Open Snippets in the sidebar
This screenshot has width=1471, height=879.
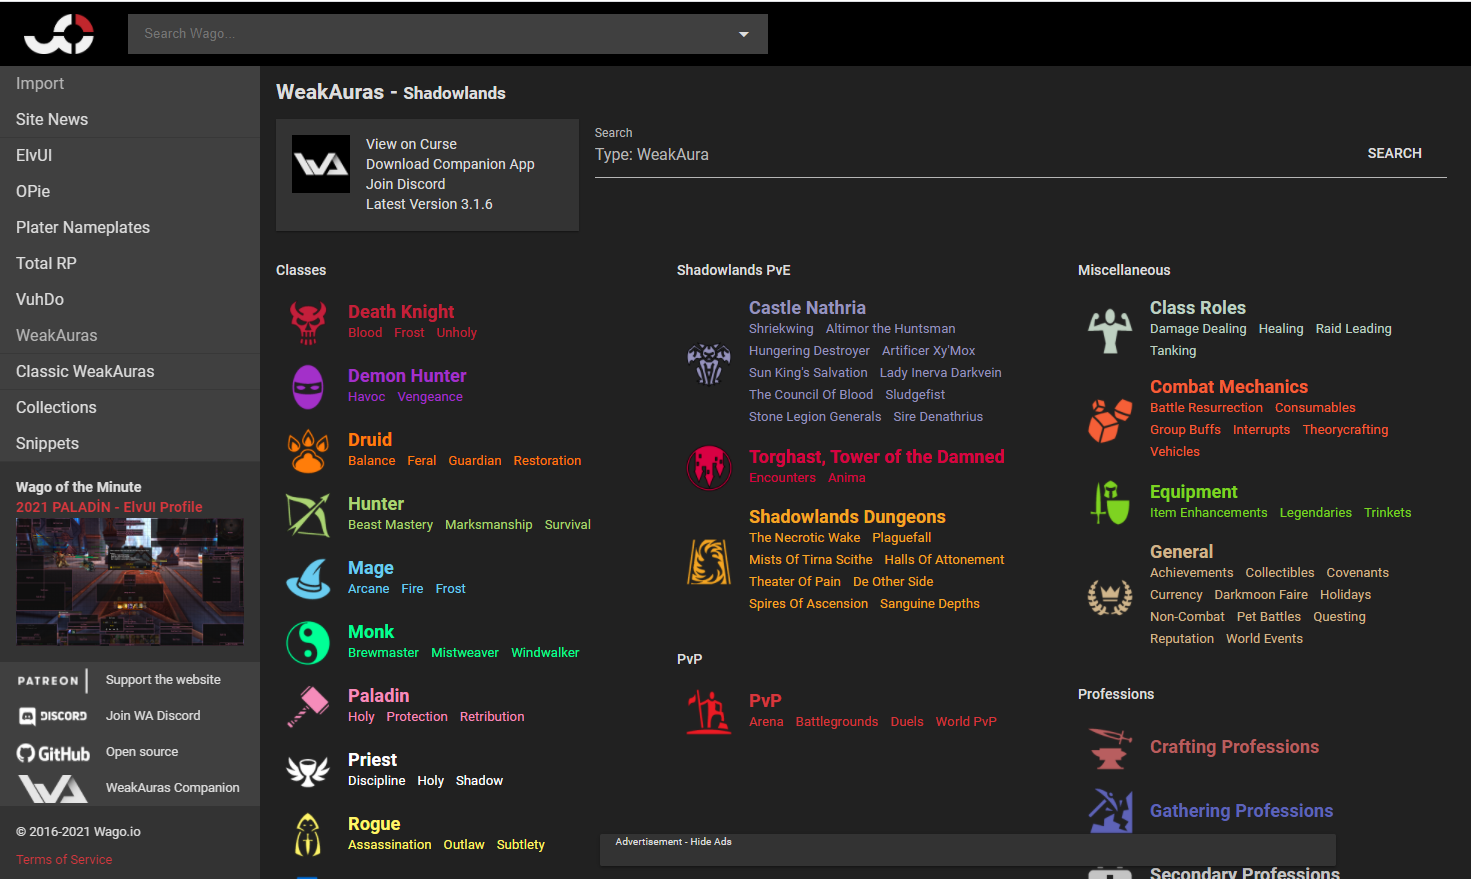pyautogui.click(x=130, y=444)
